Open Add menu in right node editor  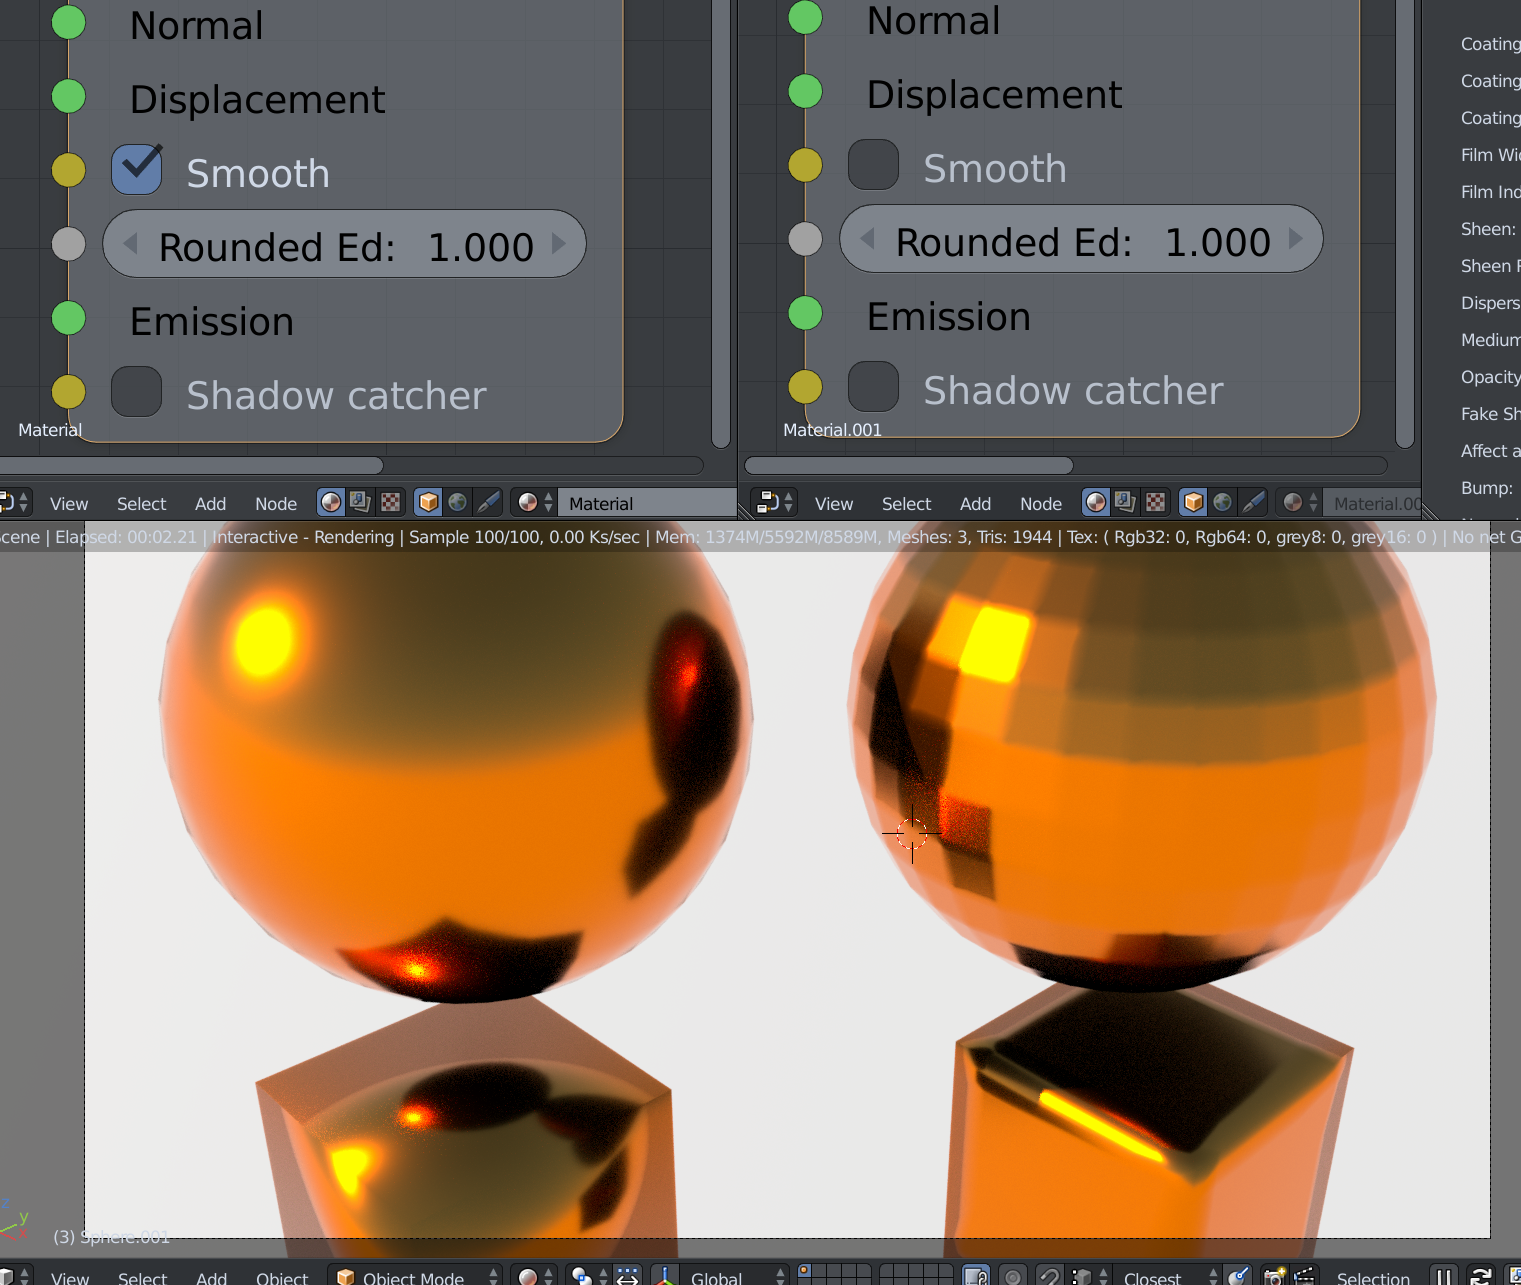[975, 504]
